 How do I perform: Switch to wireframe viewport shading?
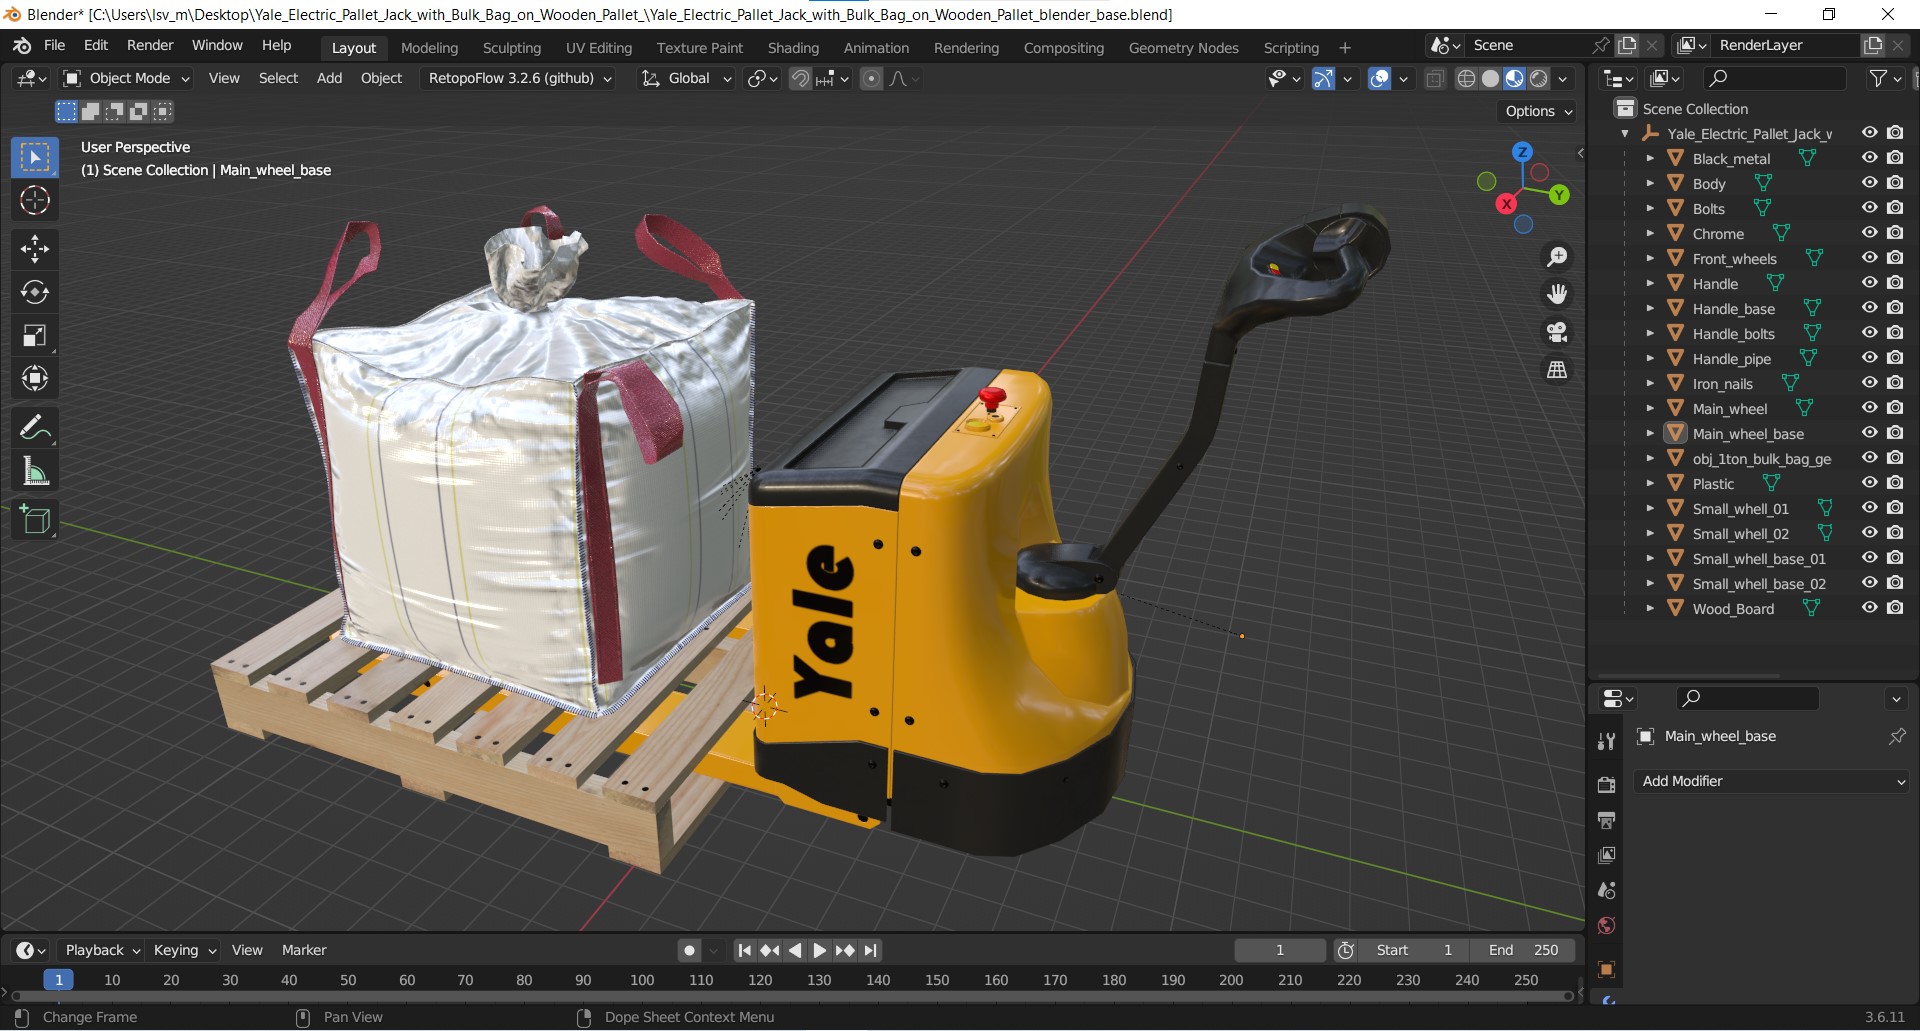(1466, 78)
